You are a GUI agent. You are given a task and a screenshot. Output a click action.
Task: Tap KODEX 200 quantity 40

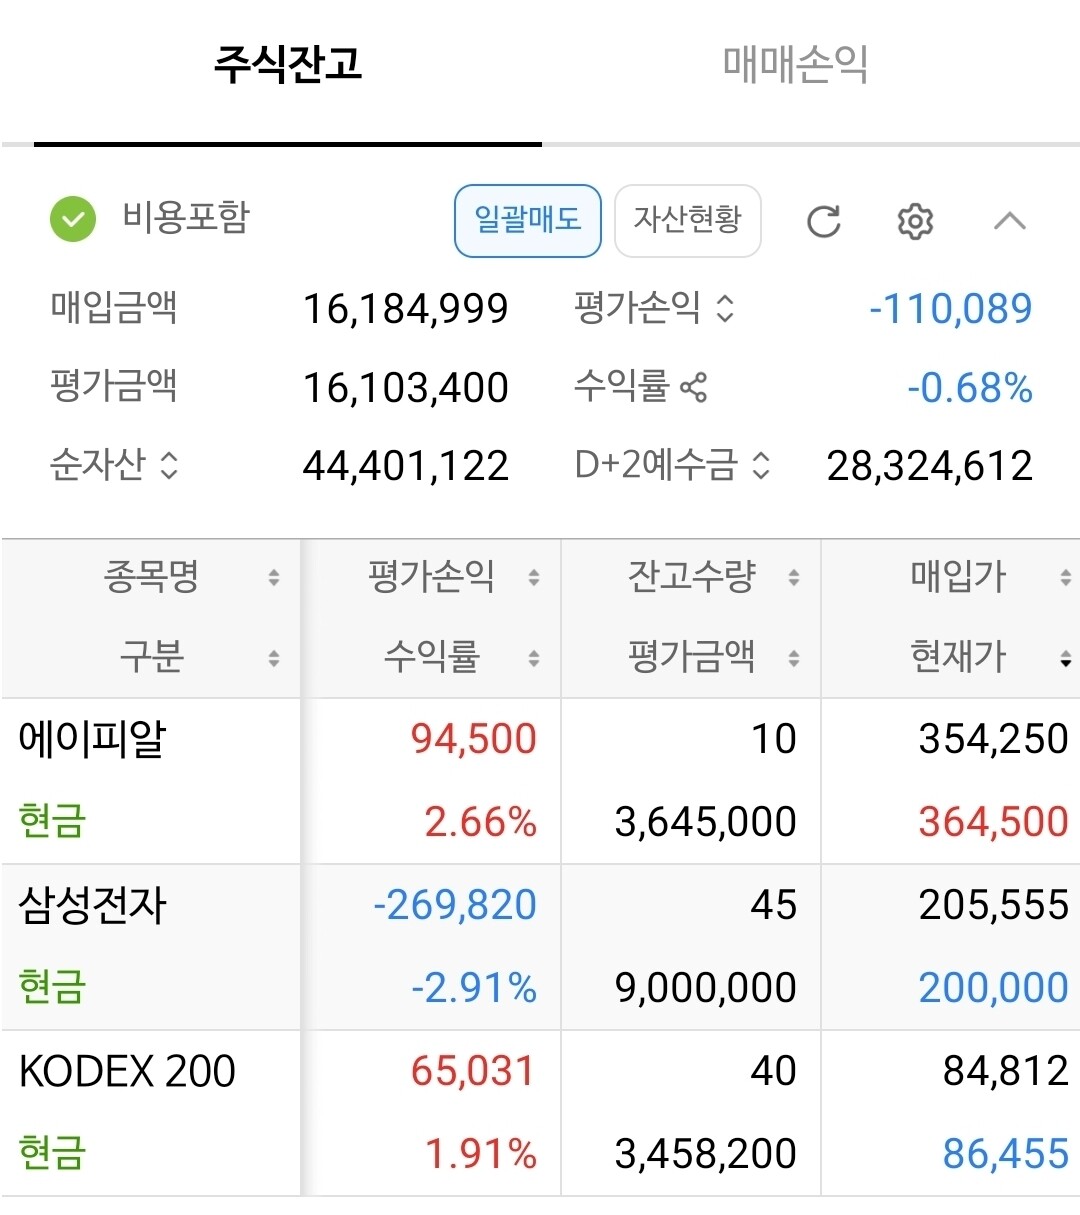[774, 1071]
